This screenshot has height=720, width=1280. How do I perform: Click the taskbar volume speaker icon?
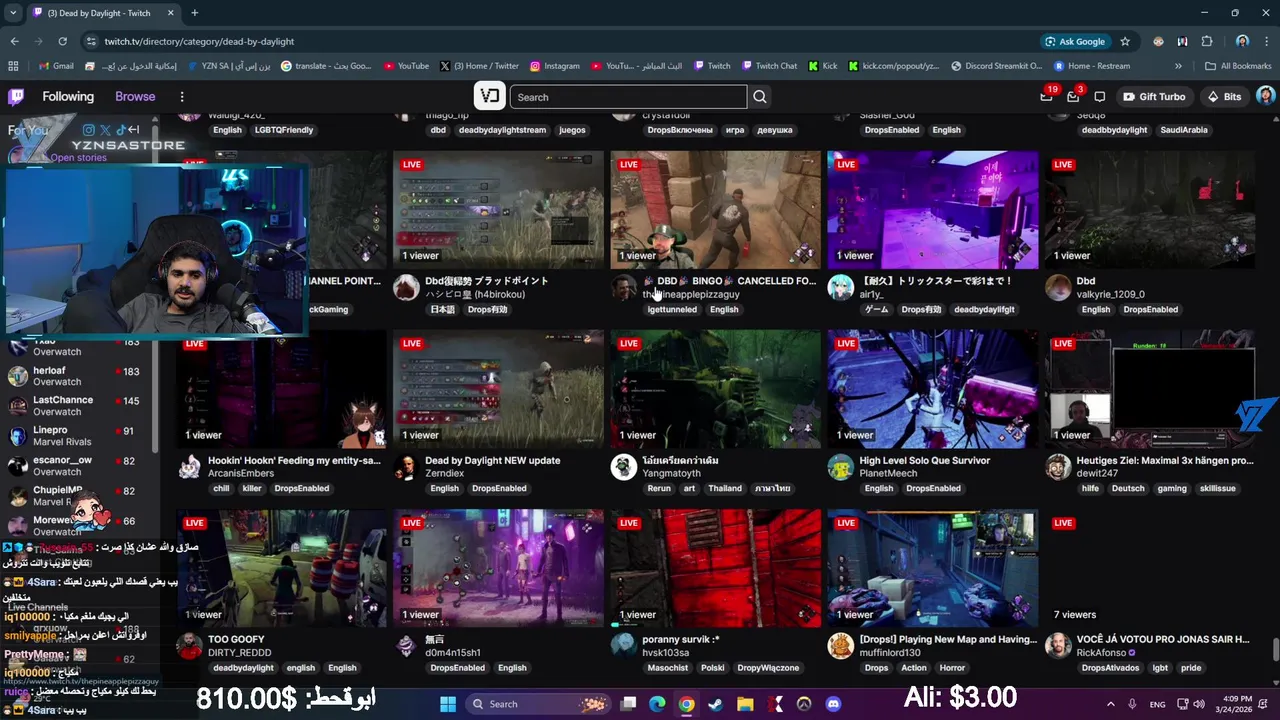(1199, 704)
